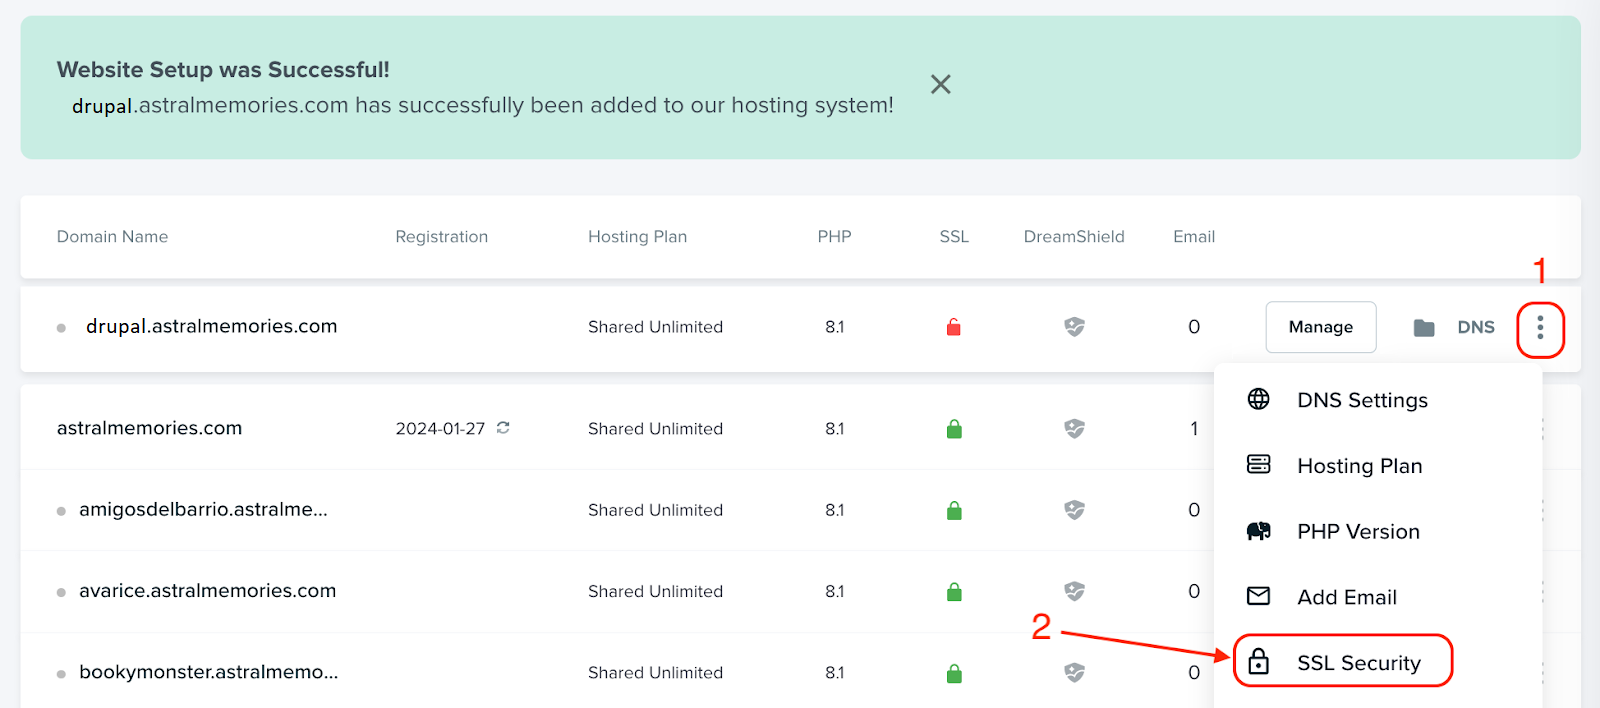Click DreamShield icon in astralmemories.com row
This screenshot has height=708, width=1600.
pyautogui.click(x=1074, y=429)
